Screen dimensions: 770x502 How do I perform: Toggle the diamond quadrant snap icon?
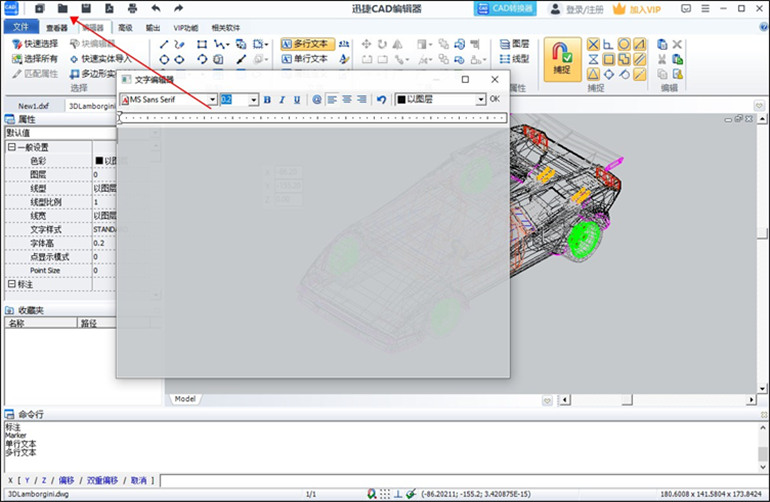click(608, 74)
